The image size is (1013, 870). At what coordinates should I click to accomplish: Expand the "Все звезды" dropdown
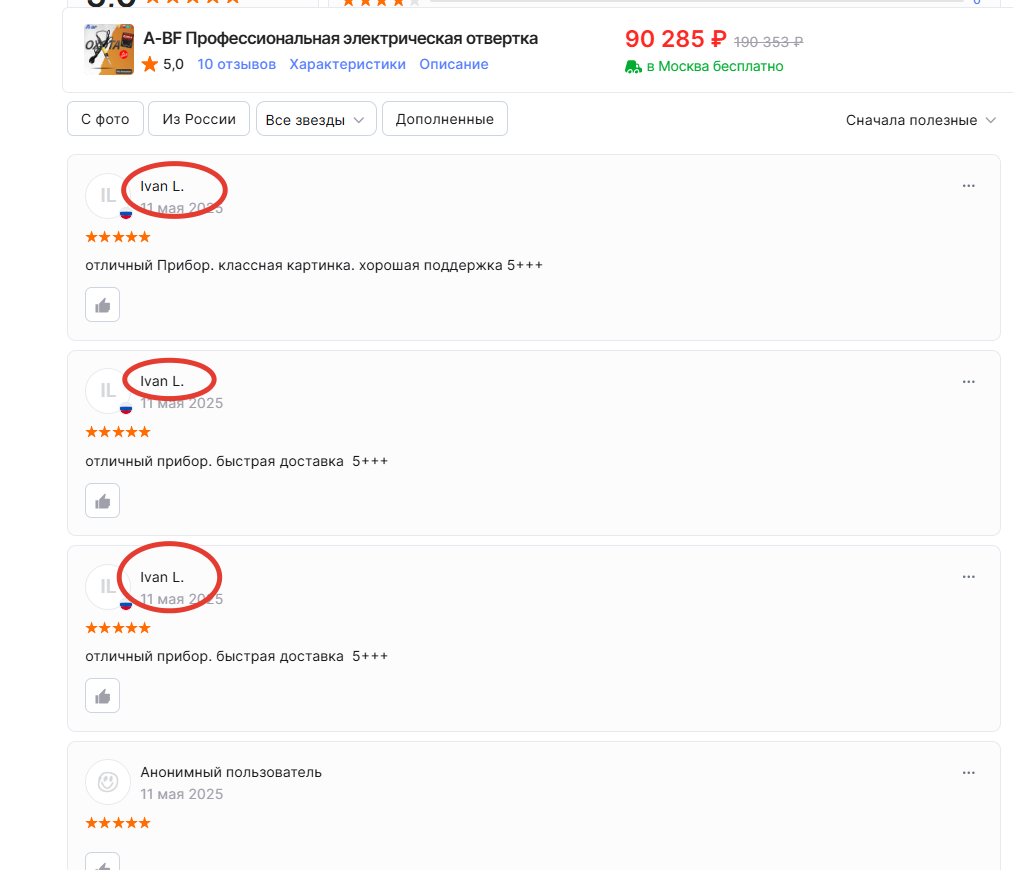pos(316,119)
